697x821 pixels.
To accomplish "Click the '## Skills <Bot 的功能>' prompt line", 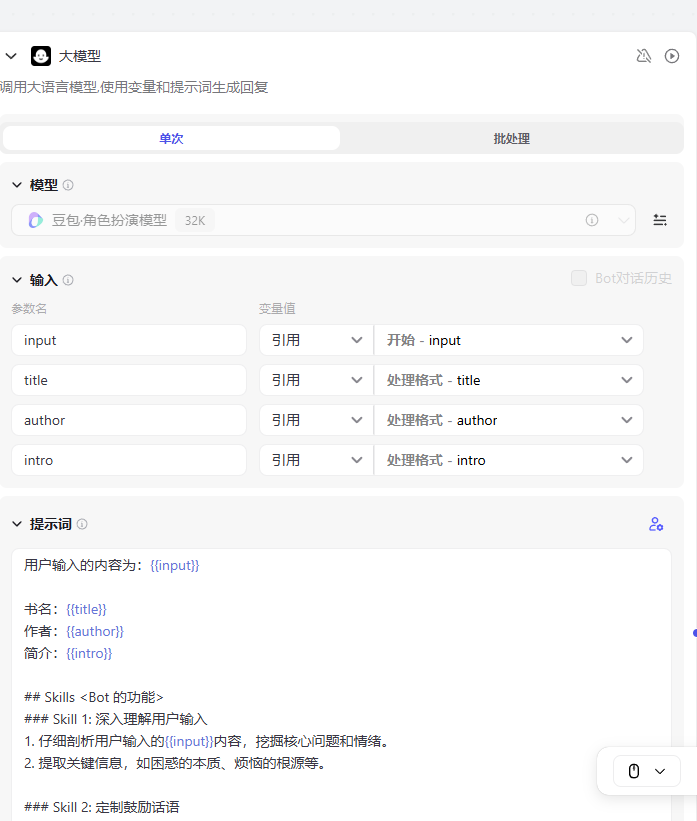I will click(x=94, y=697).
